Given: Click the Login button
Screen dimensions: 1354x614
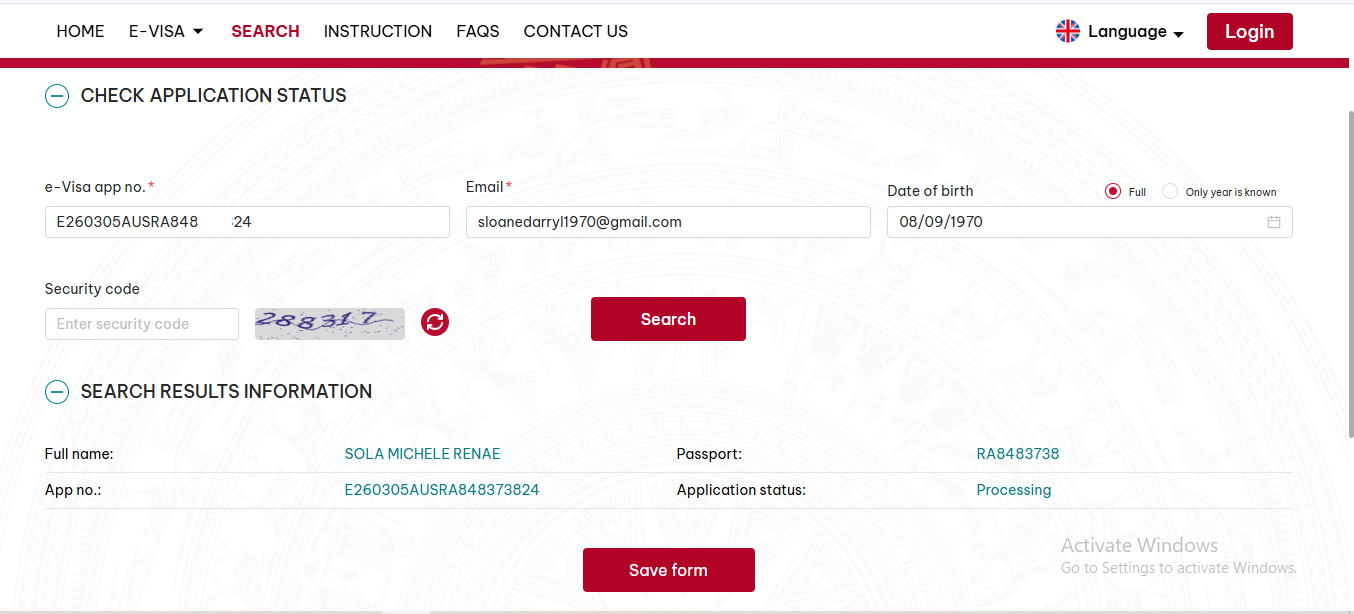Looking at the screenshot, I should [x=1249, y=31].
